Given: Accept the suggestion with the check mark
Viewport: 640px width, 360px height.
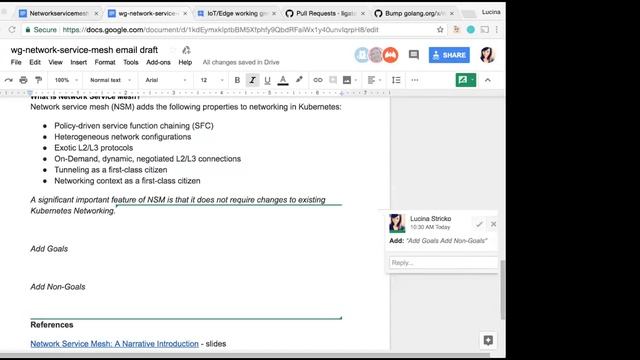Looking at the screenshot, I should pos(479,224).
